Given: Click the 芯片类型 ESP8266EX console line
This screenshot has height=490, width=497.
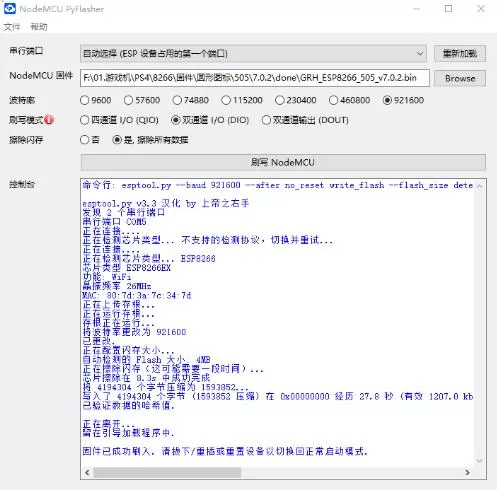Looking at the screenshot, I should pos(127,268).
